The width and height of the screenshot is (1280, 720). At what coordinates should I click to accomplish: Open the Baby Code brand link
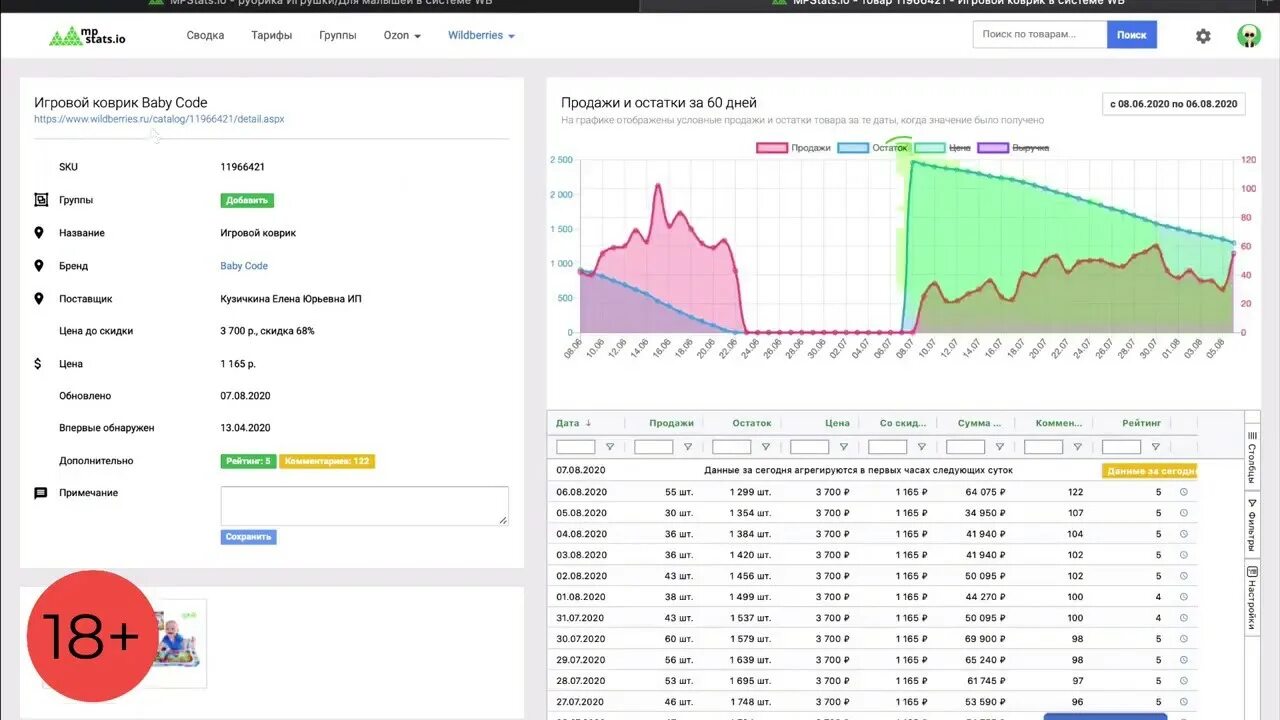pos(244,266)
